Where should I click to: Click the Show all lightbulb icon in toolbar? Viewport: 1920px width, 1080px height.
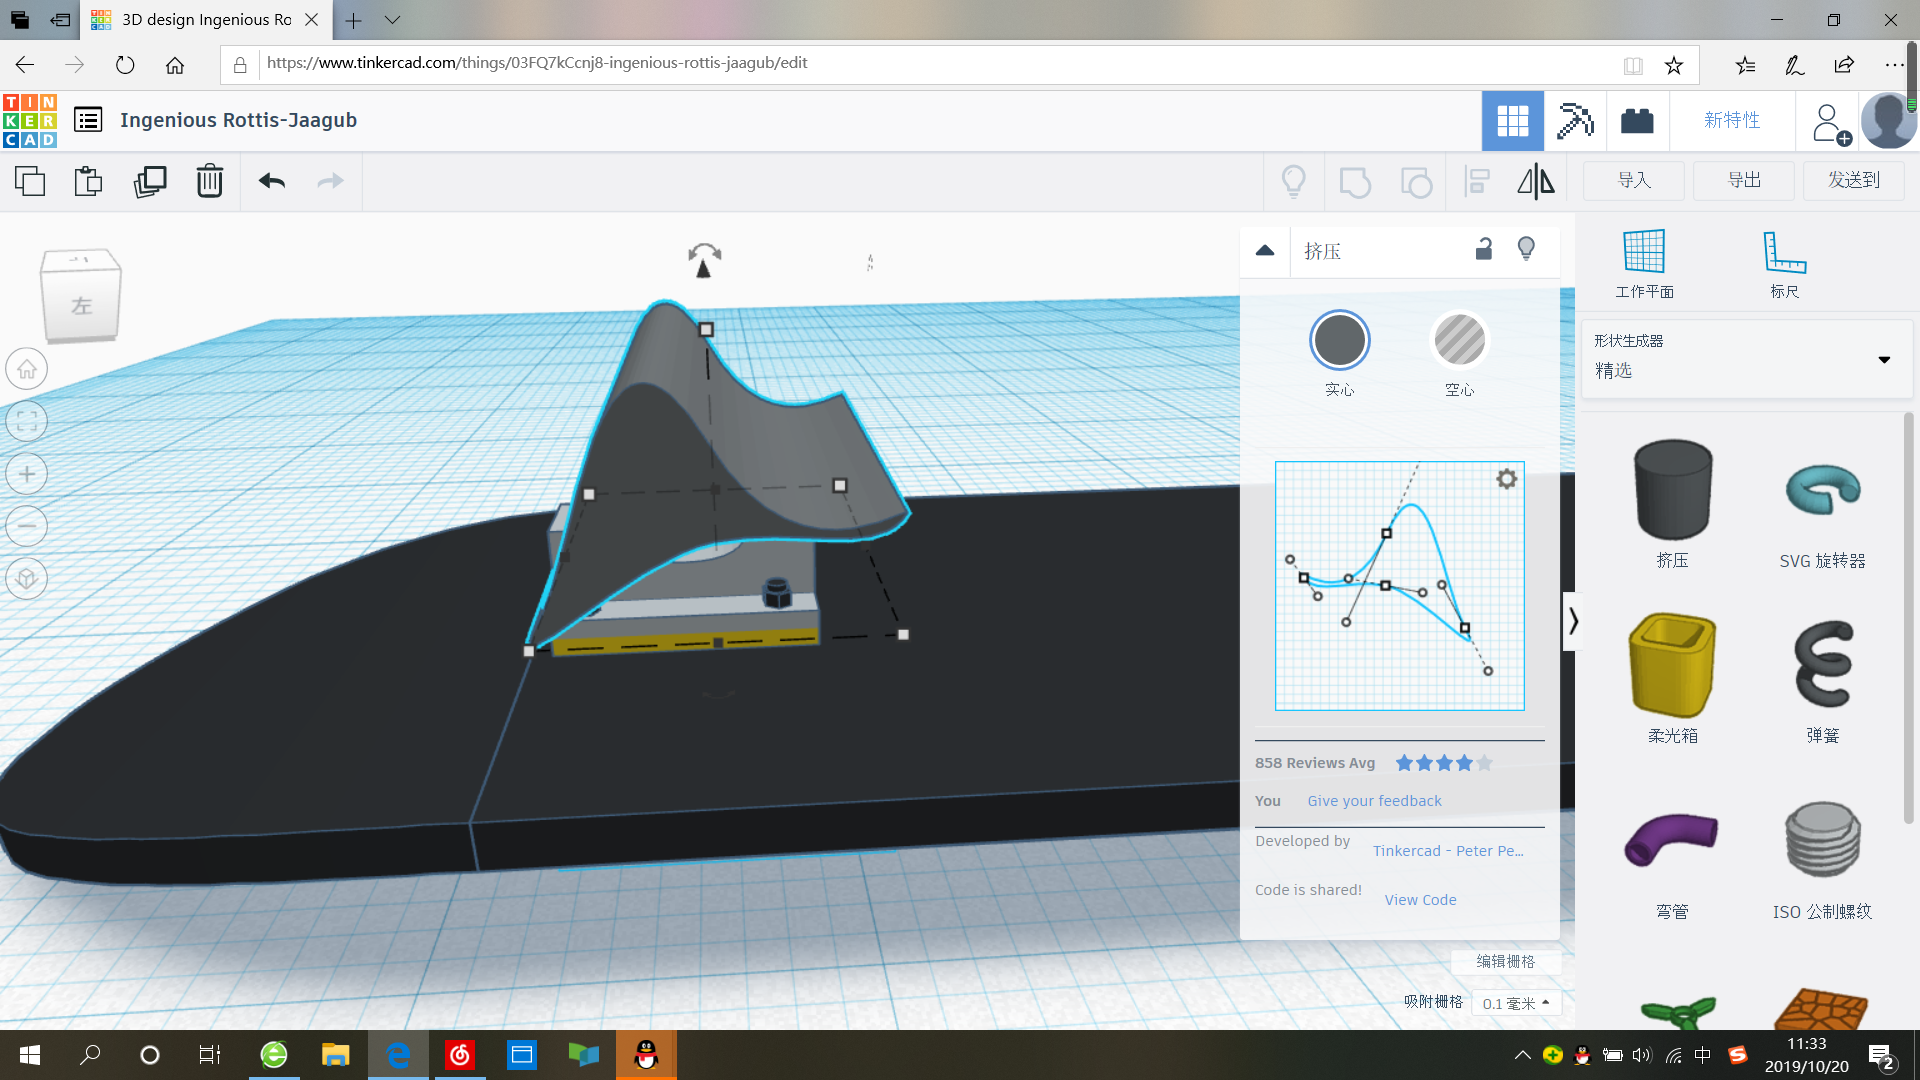pos(1294,181)
